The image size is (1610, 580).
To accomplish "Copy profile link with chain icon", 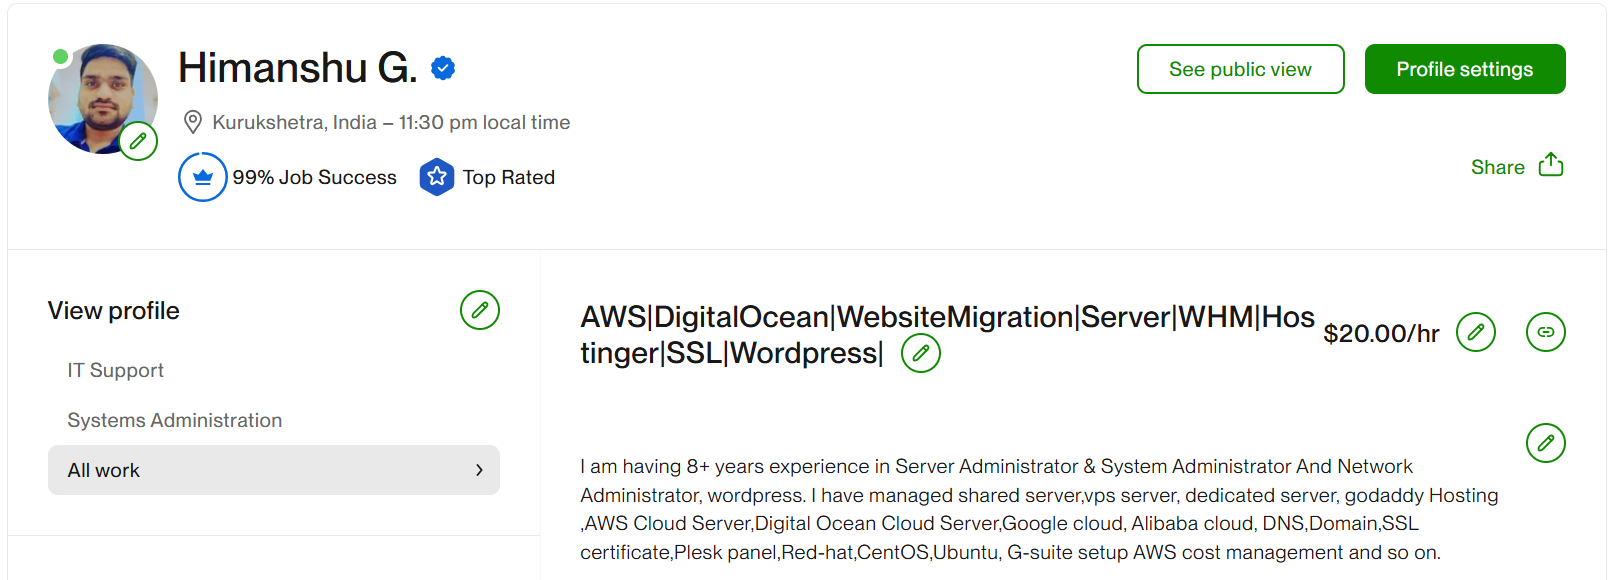I will [1546, 332].
